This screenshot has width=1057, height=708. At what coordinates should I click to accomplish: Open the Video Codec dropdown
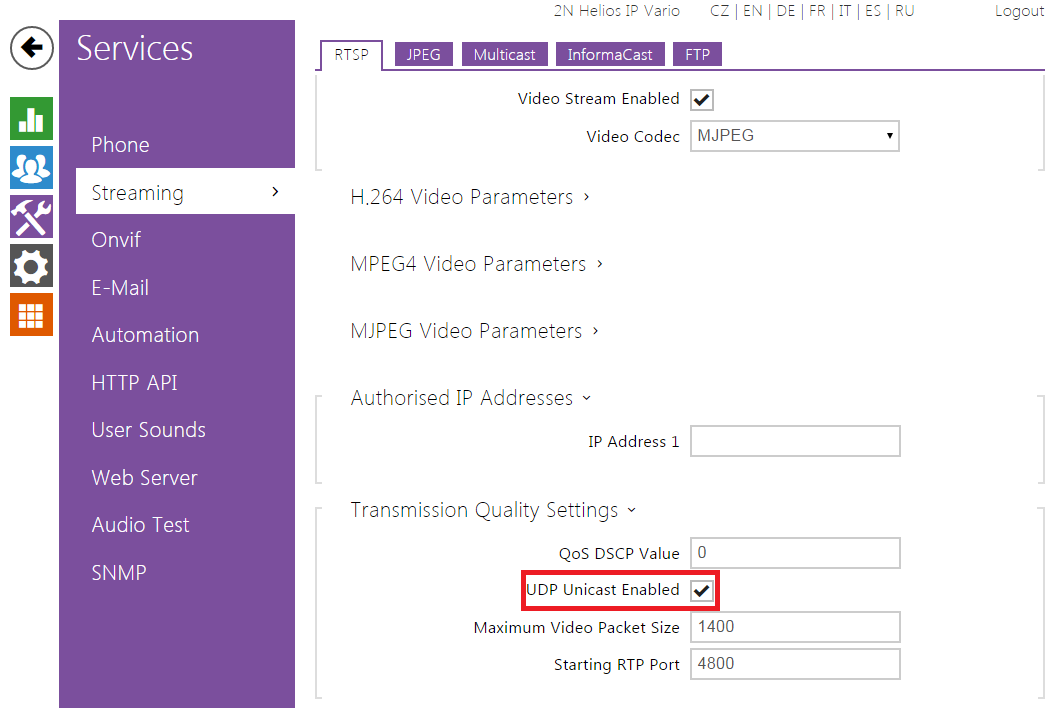pyautogui.click(x=794, y=136)
